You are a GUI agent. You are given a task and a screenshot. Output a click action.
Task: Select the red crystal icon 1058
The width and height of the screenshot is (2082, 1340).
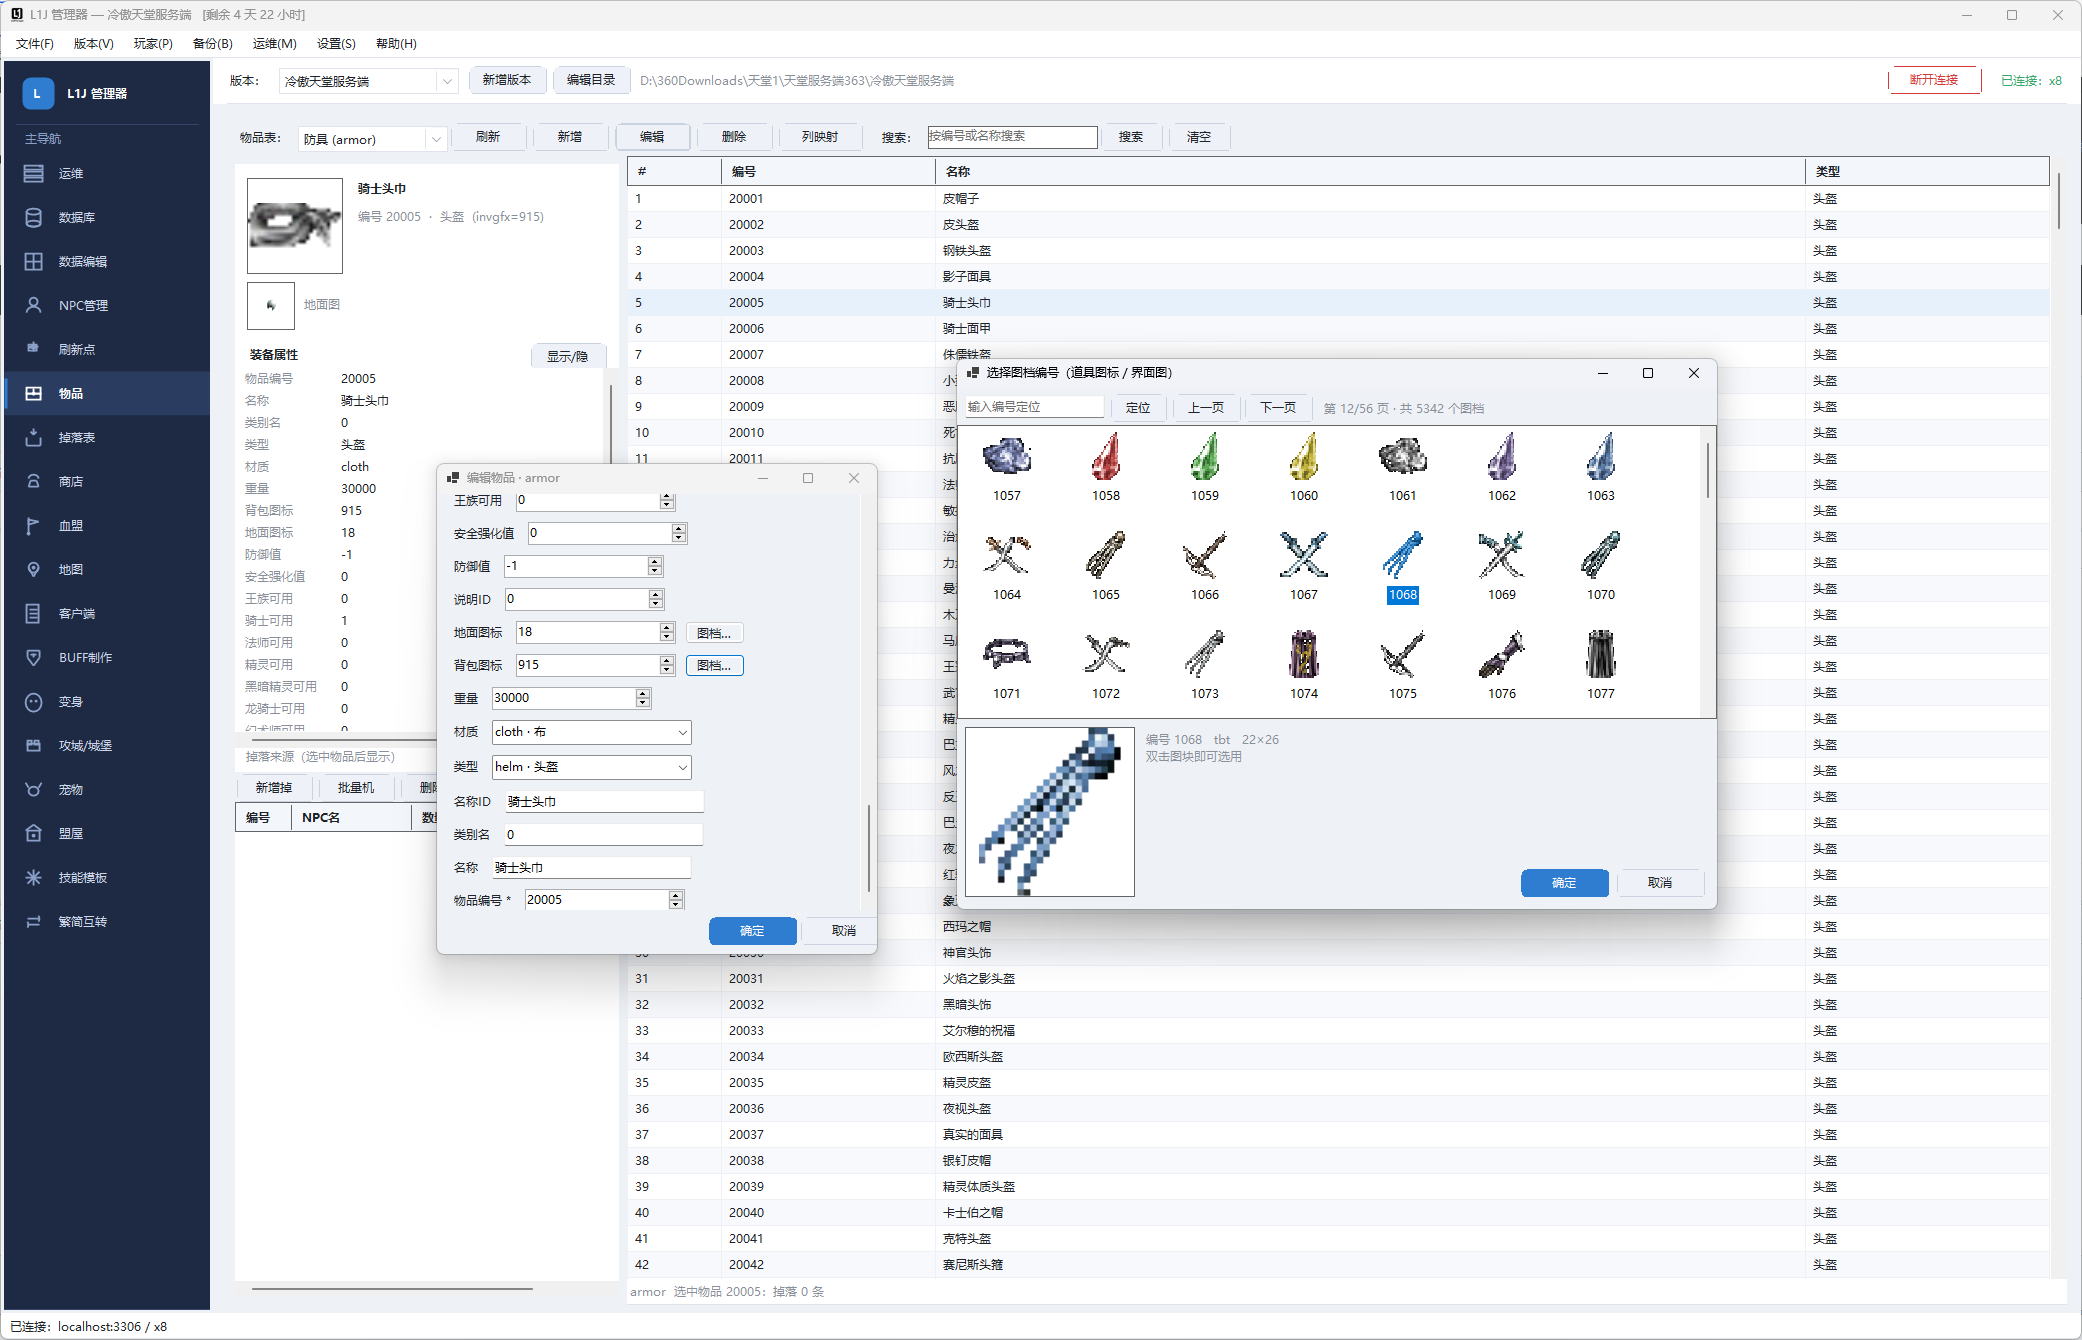point(1106,467)
